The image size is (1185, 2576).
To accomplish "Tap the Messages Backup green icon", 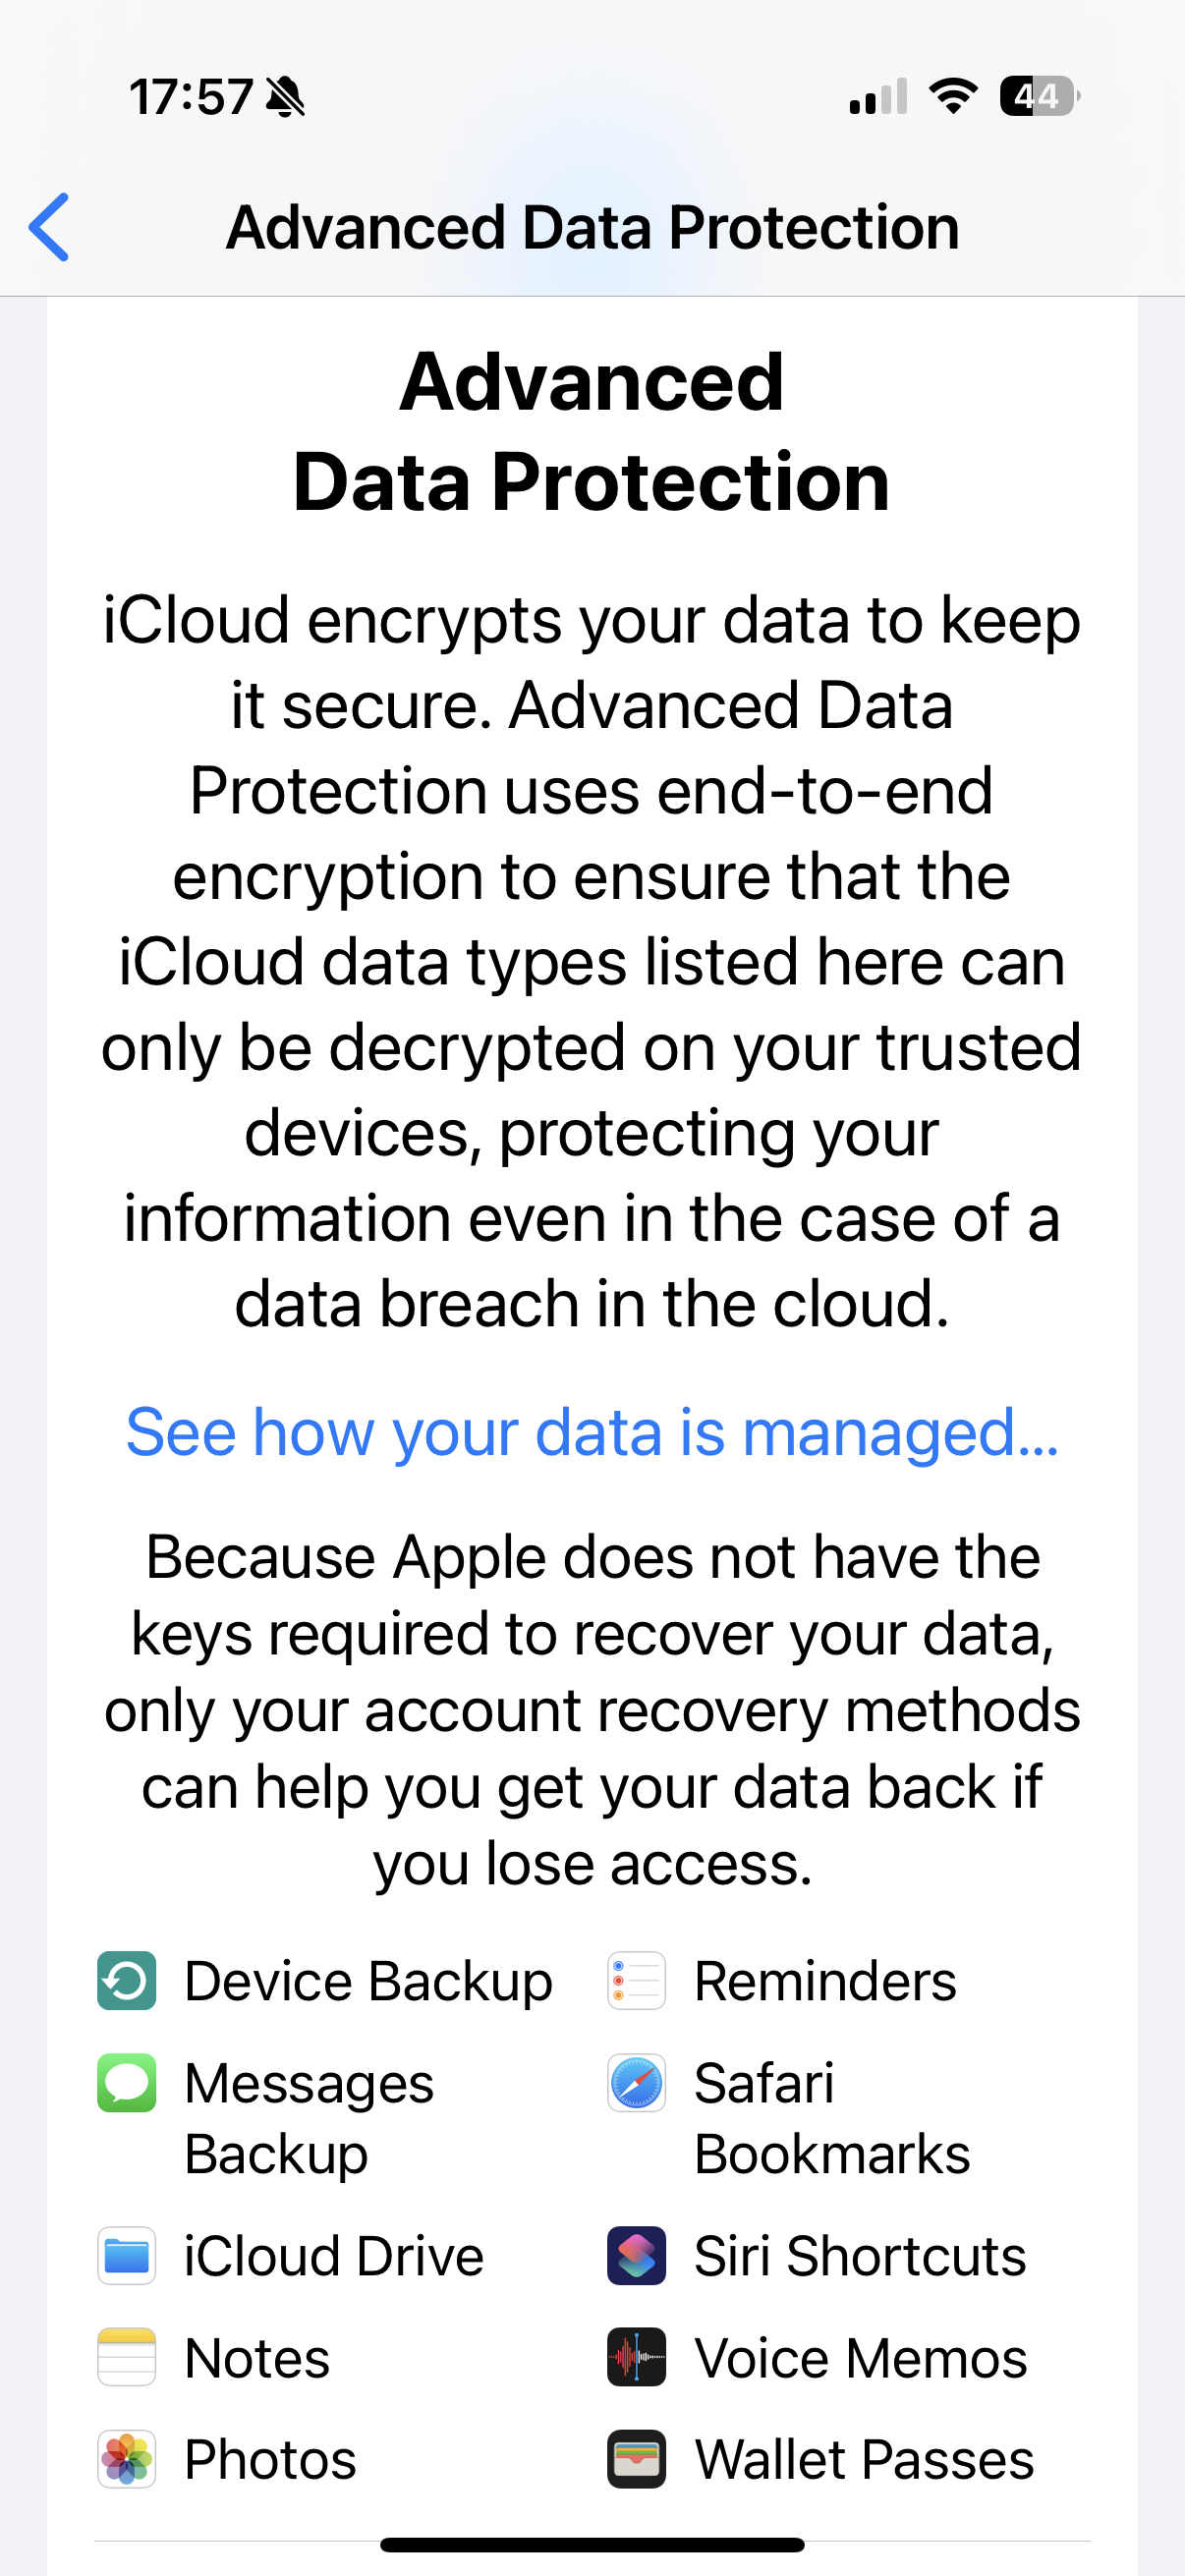I will tap(127, 2082).
